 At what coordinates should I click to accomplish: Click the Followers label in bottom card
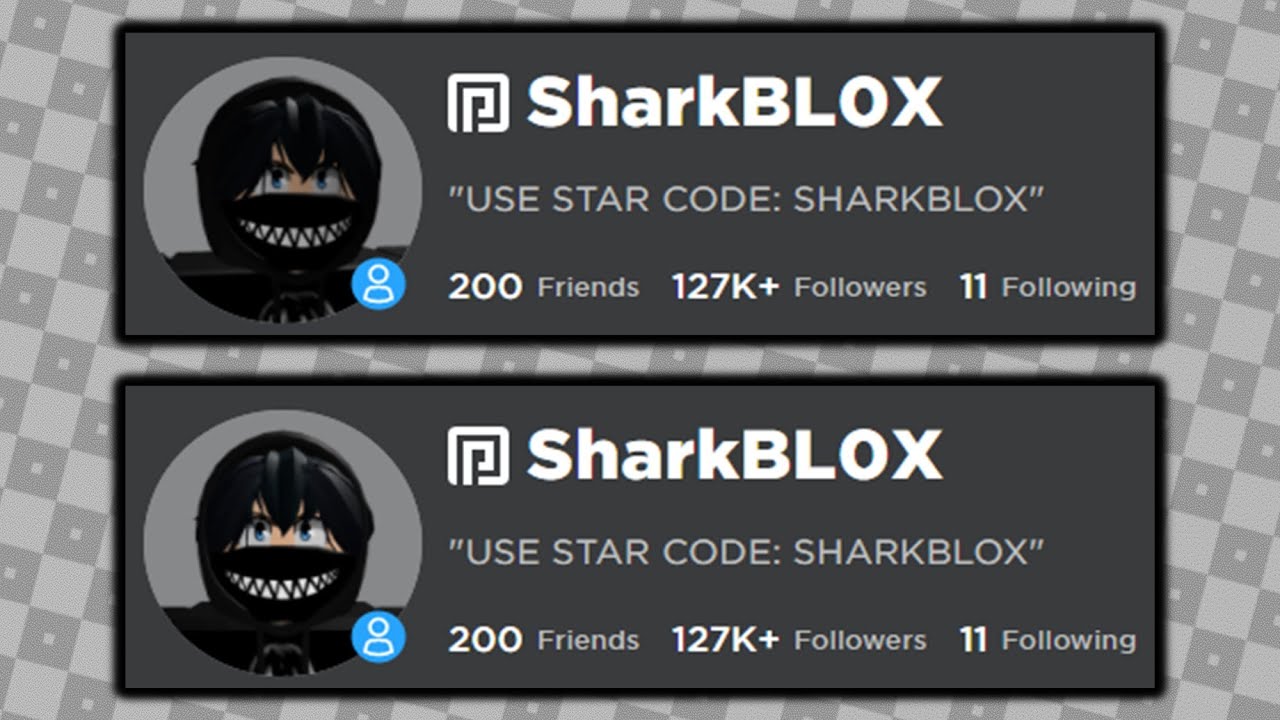[860, 640]
